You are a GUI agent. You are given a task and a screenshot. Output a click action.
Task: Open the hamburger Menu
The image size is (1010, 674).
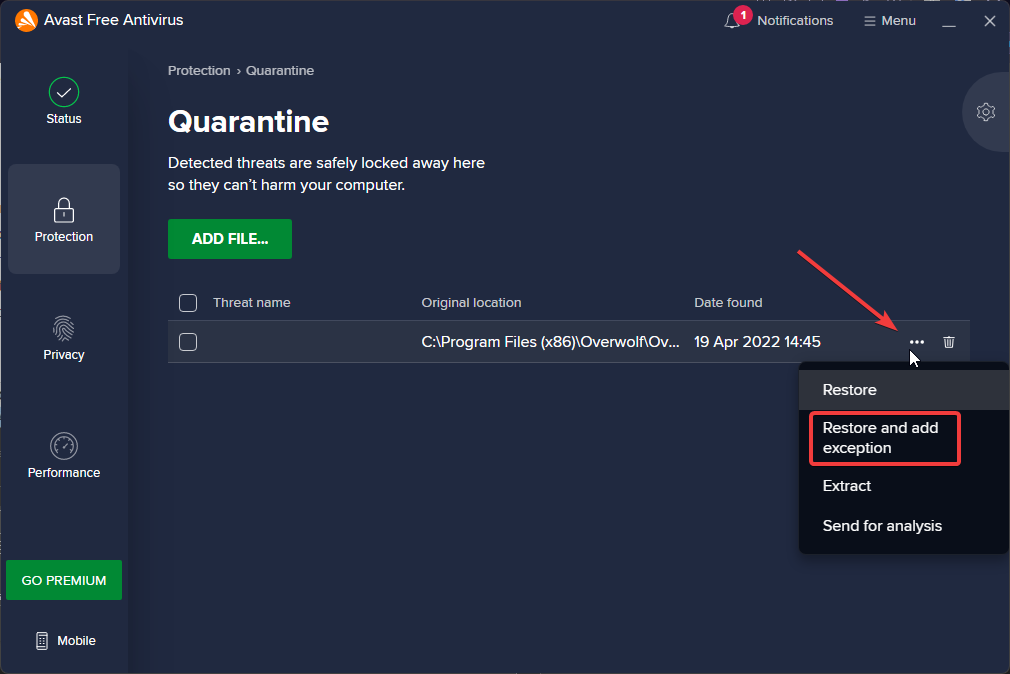[890, 21]
